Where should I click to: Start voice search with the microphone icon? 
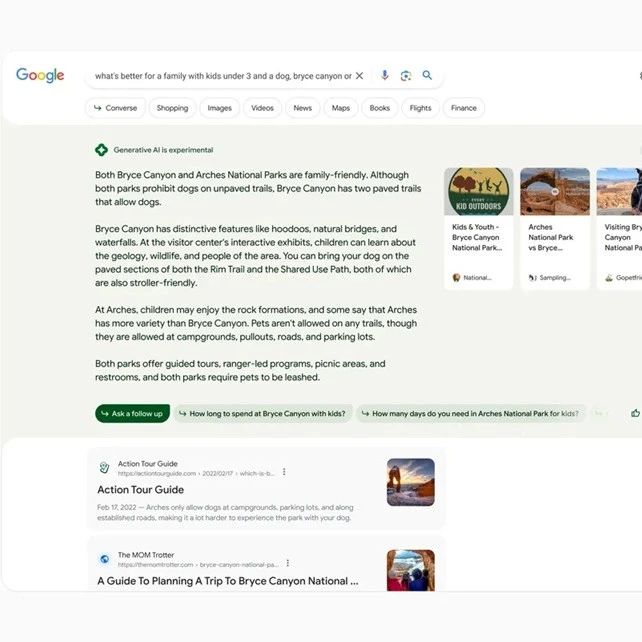tap(384, 75)
